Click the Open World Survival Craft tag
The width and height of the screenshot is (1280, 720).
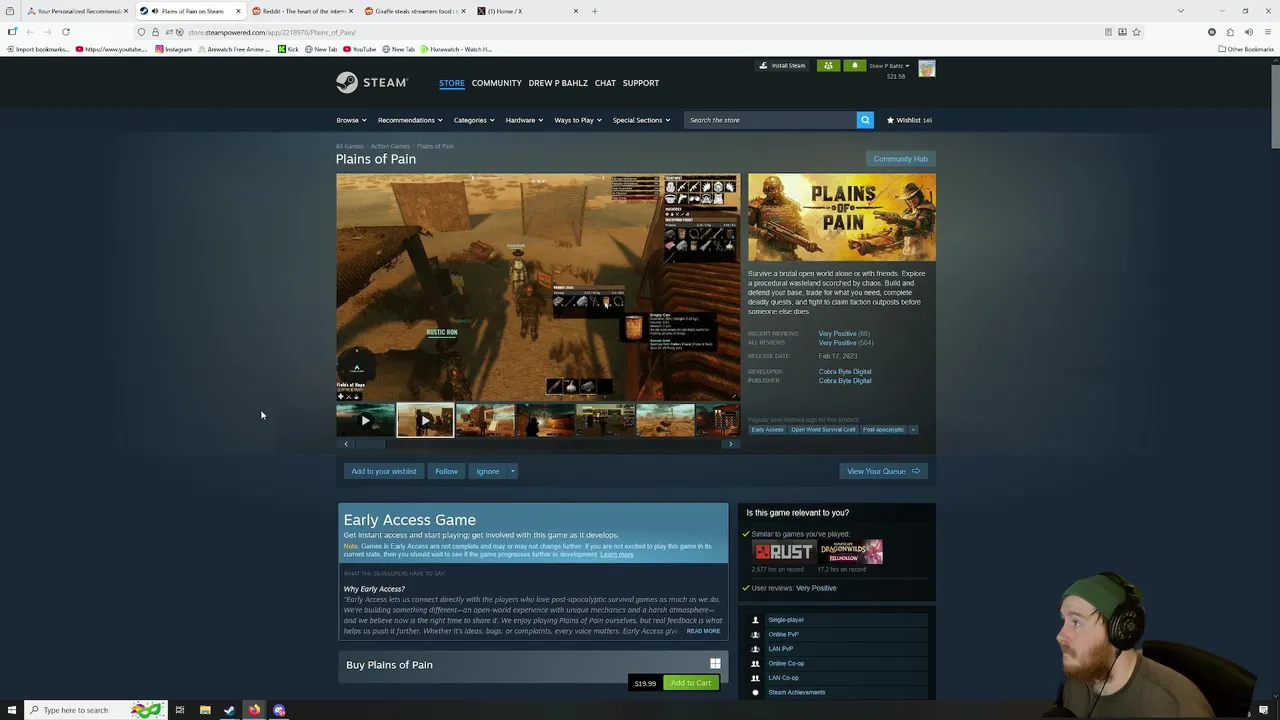[x=823, y=430]
